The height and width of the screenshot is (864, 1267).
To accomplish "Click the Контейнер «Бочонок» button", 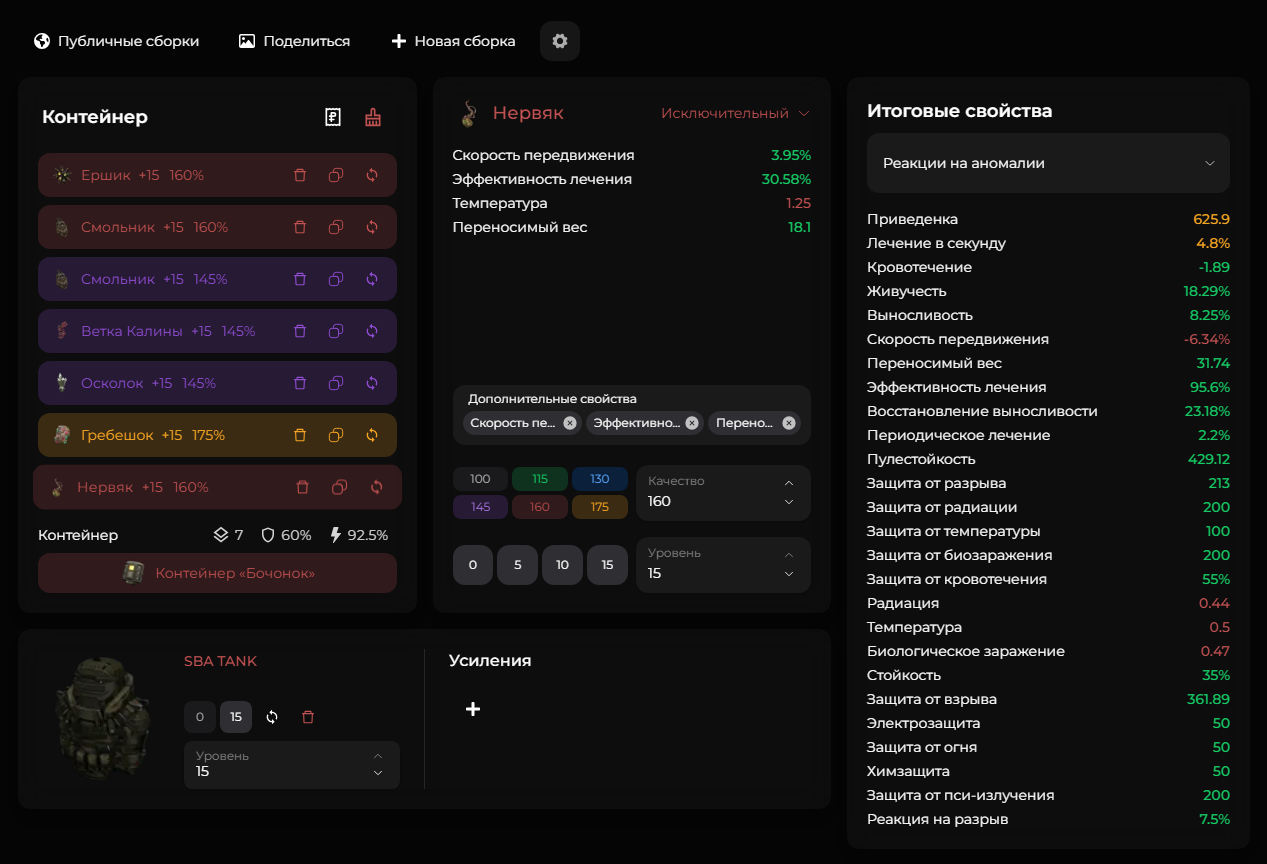I will 218,573.
